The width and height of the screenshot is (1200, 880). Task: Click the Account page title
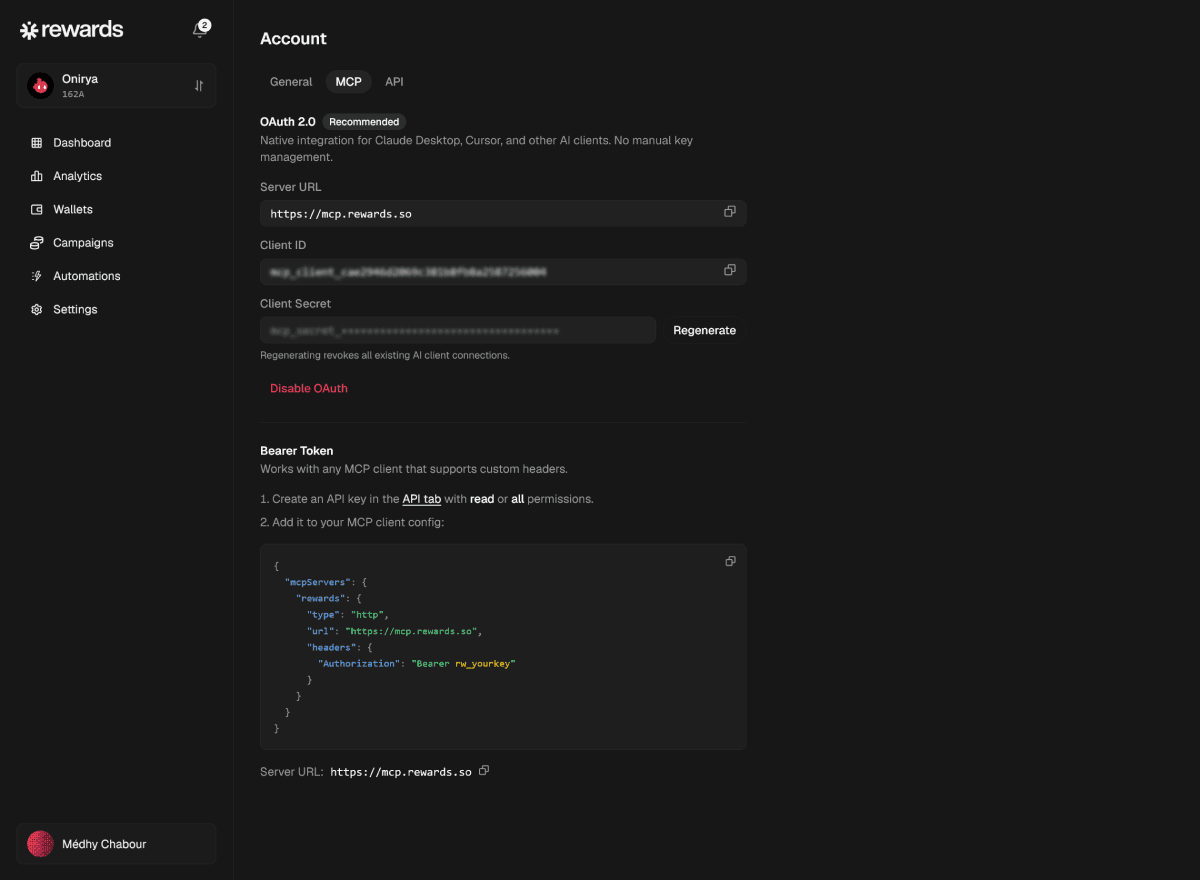[293, 39]
